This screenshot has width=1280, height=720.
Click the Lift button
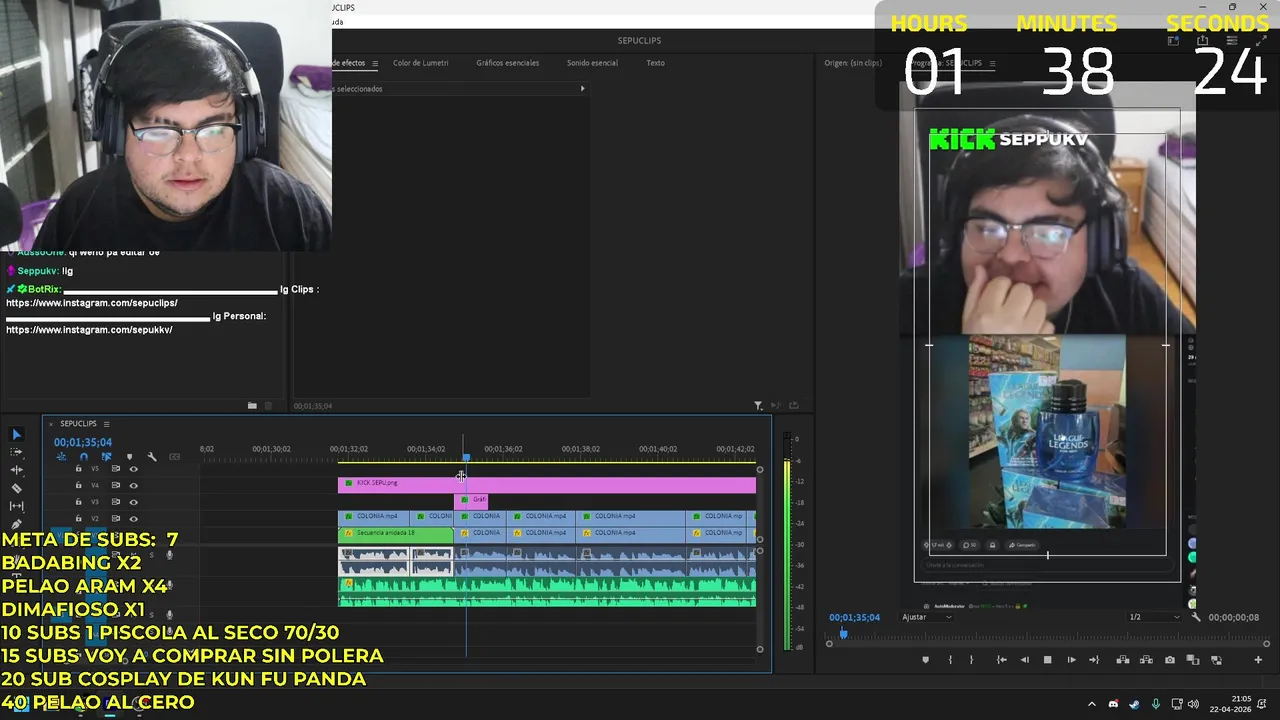(1122, 660)
